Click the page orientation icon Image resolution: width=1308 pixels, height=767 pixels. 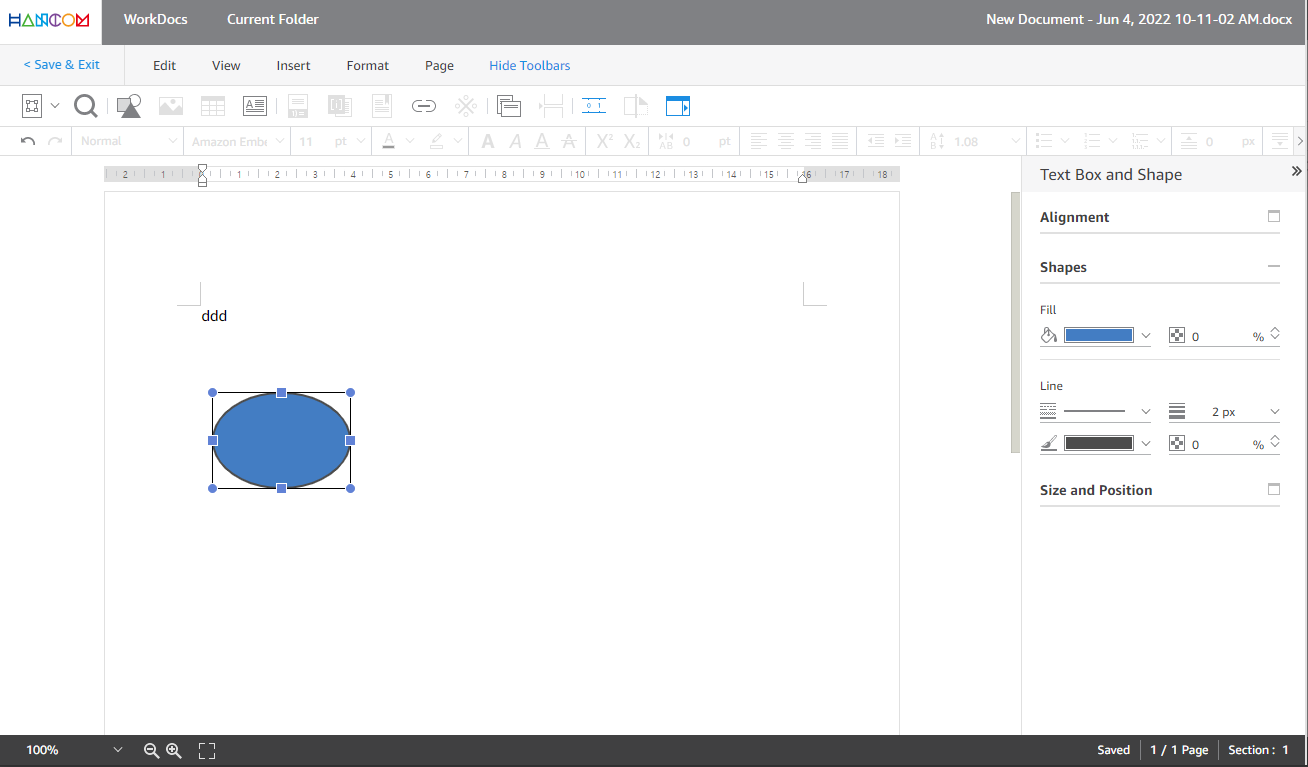click(636, 105)
